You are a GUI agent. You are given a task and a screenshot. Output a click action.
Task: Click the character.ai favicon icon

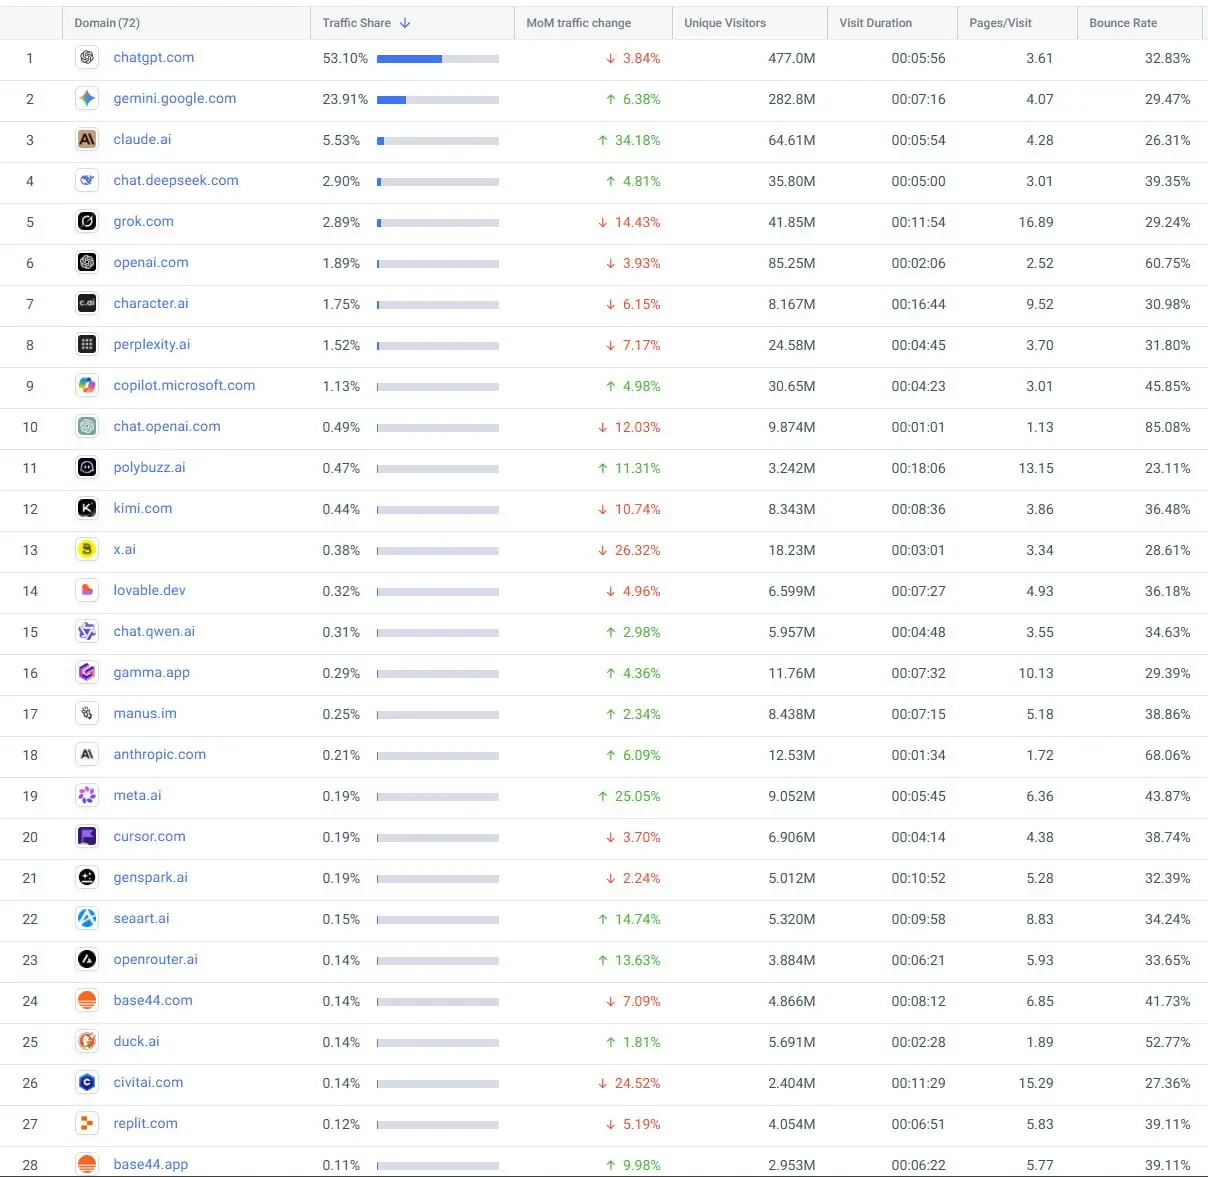(x=87, y=304)
